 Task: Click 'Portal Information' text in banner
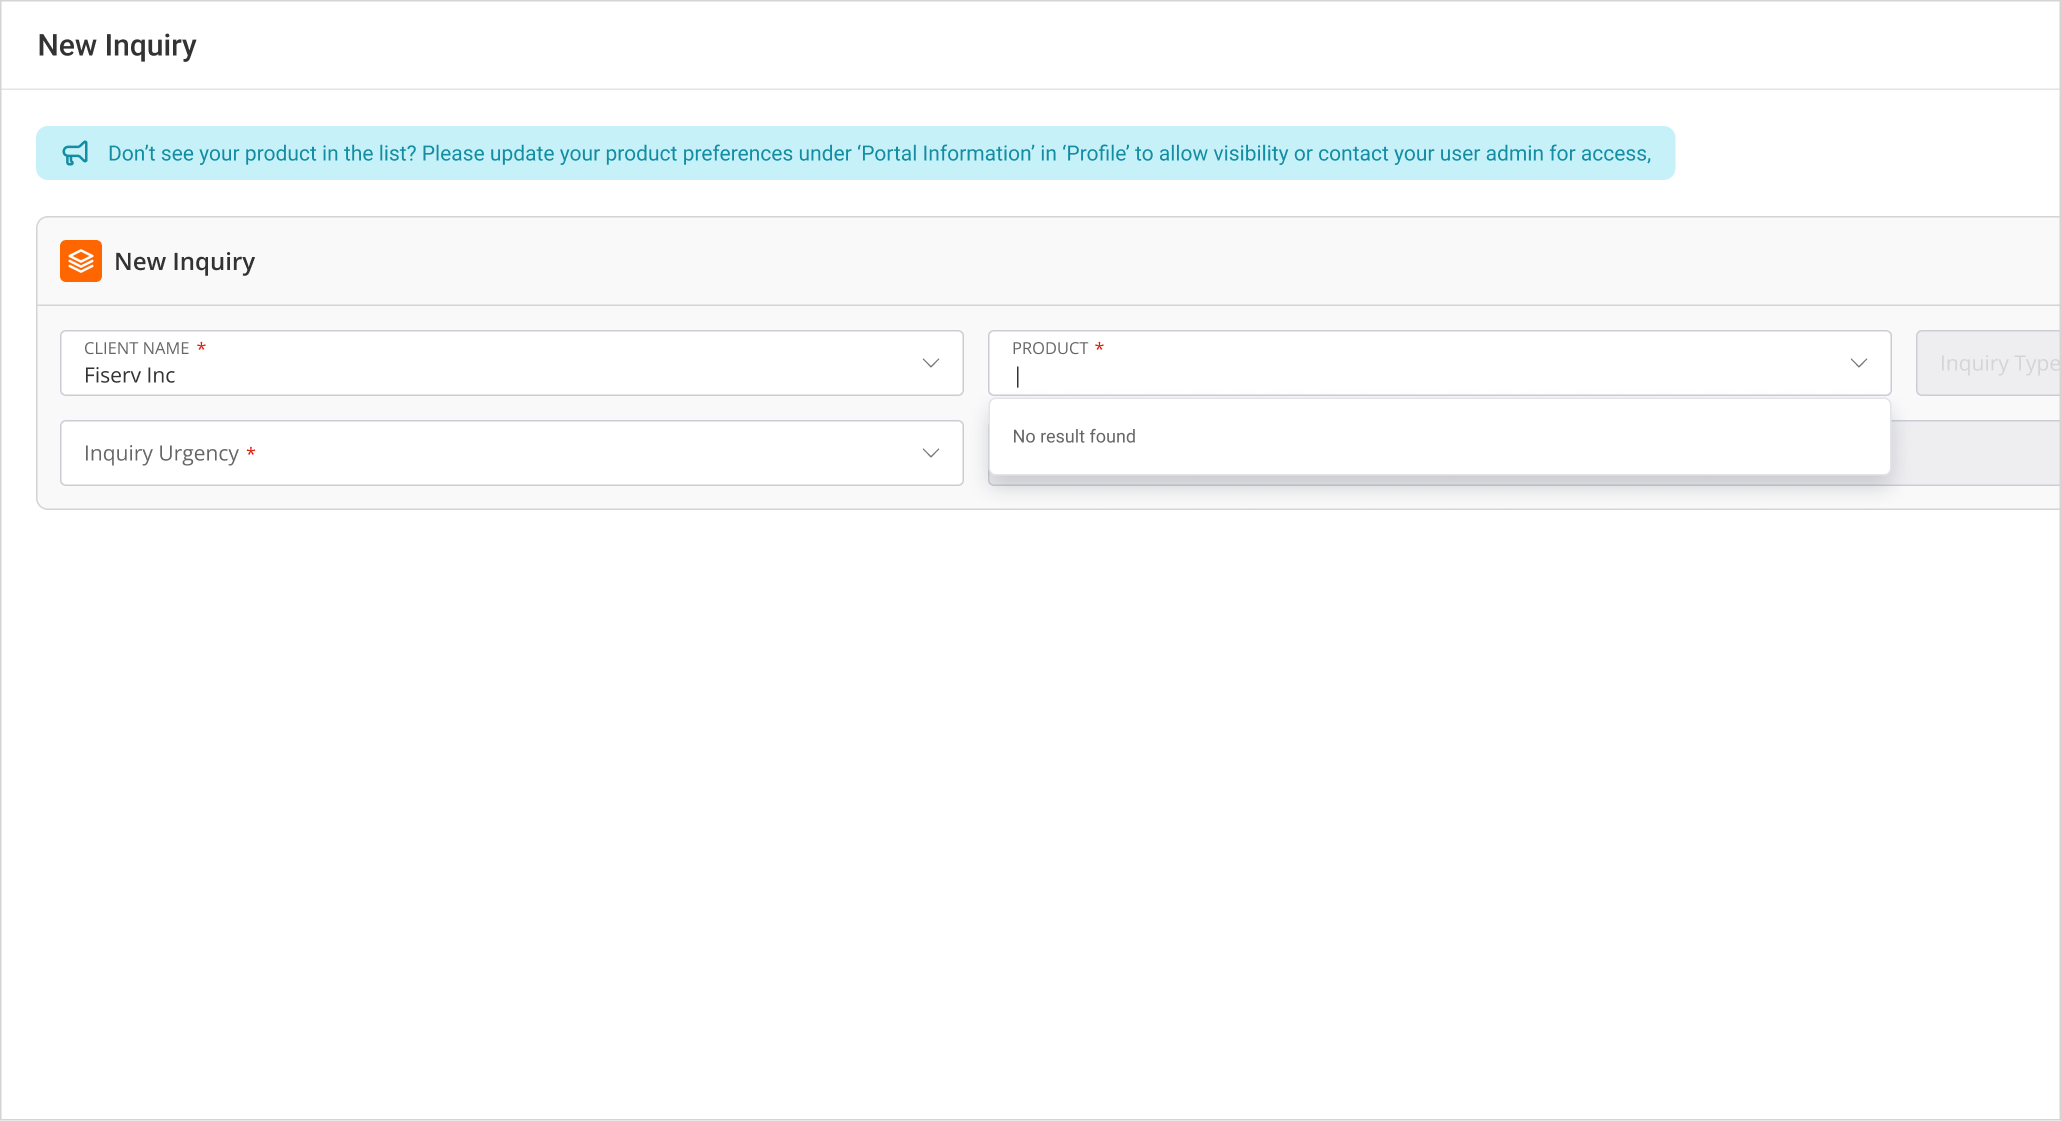click(946, 153)
